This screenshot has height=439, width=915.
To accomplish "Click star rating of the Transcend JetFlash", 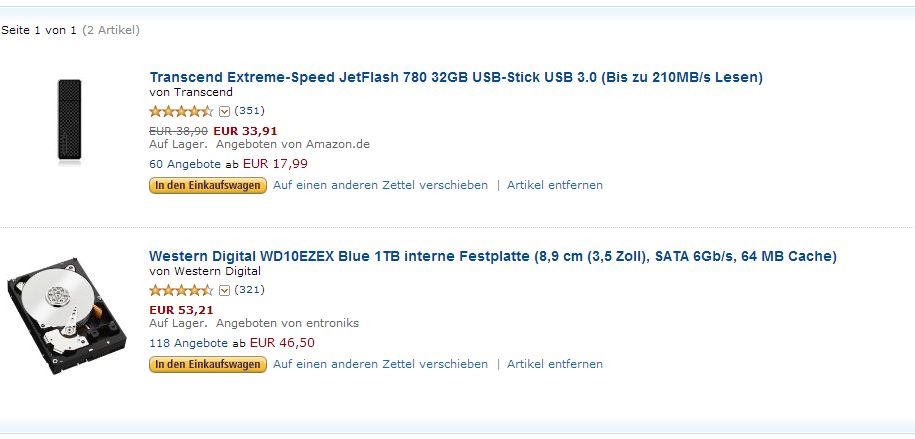I will 181,111.
